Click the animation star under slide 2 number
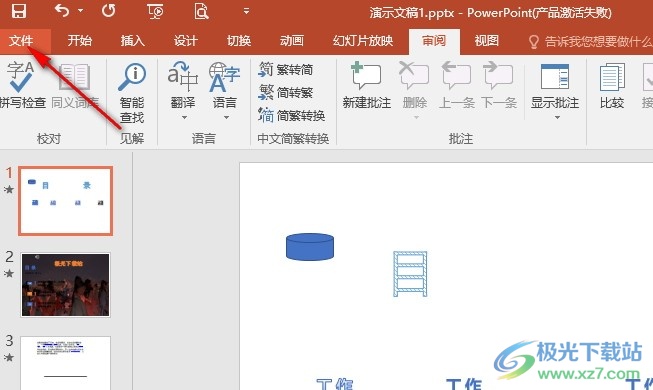653x390 pixels. click(8, 274)
